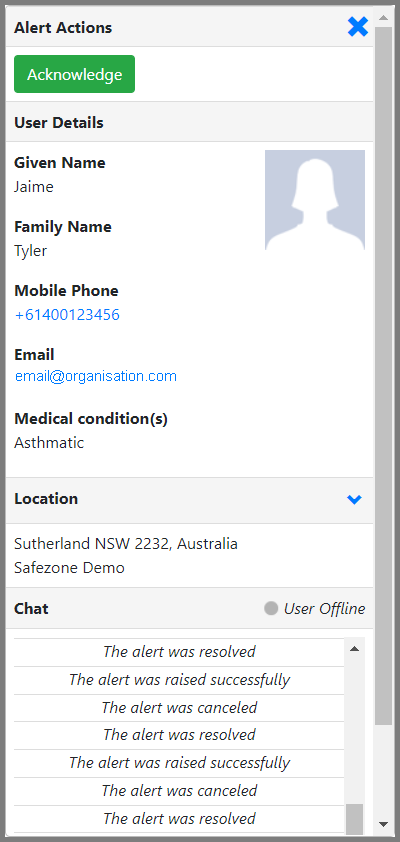Select the Sutherland NSW 2232 address text
This screenshot has width=400, height=842.
point(126,544)
